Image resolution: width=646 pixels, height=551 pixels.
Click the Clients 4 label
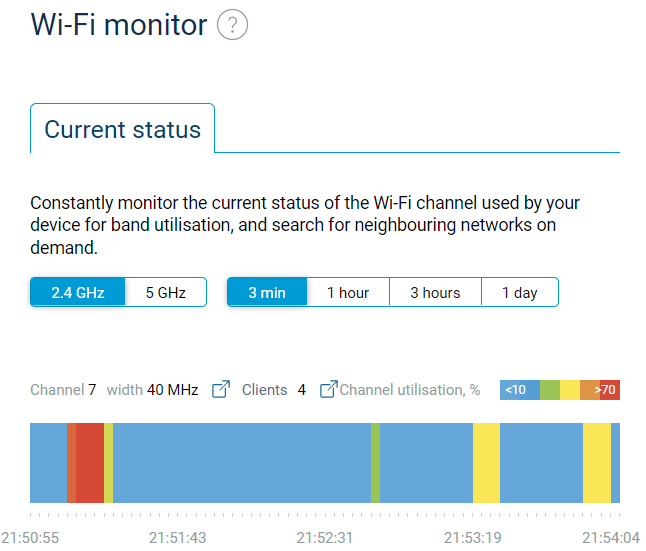click(x=273, y=389)
